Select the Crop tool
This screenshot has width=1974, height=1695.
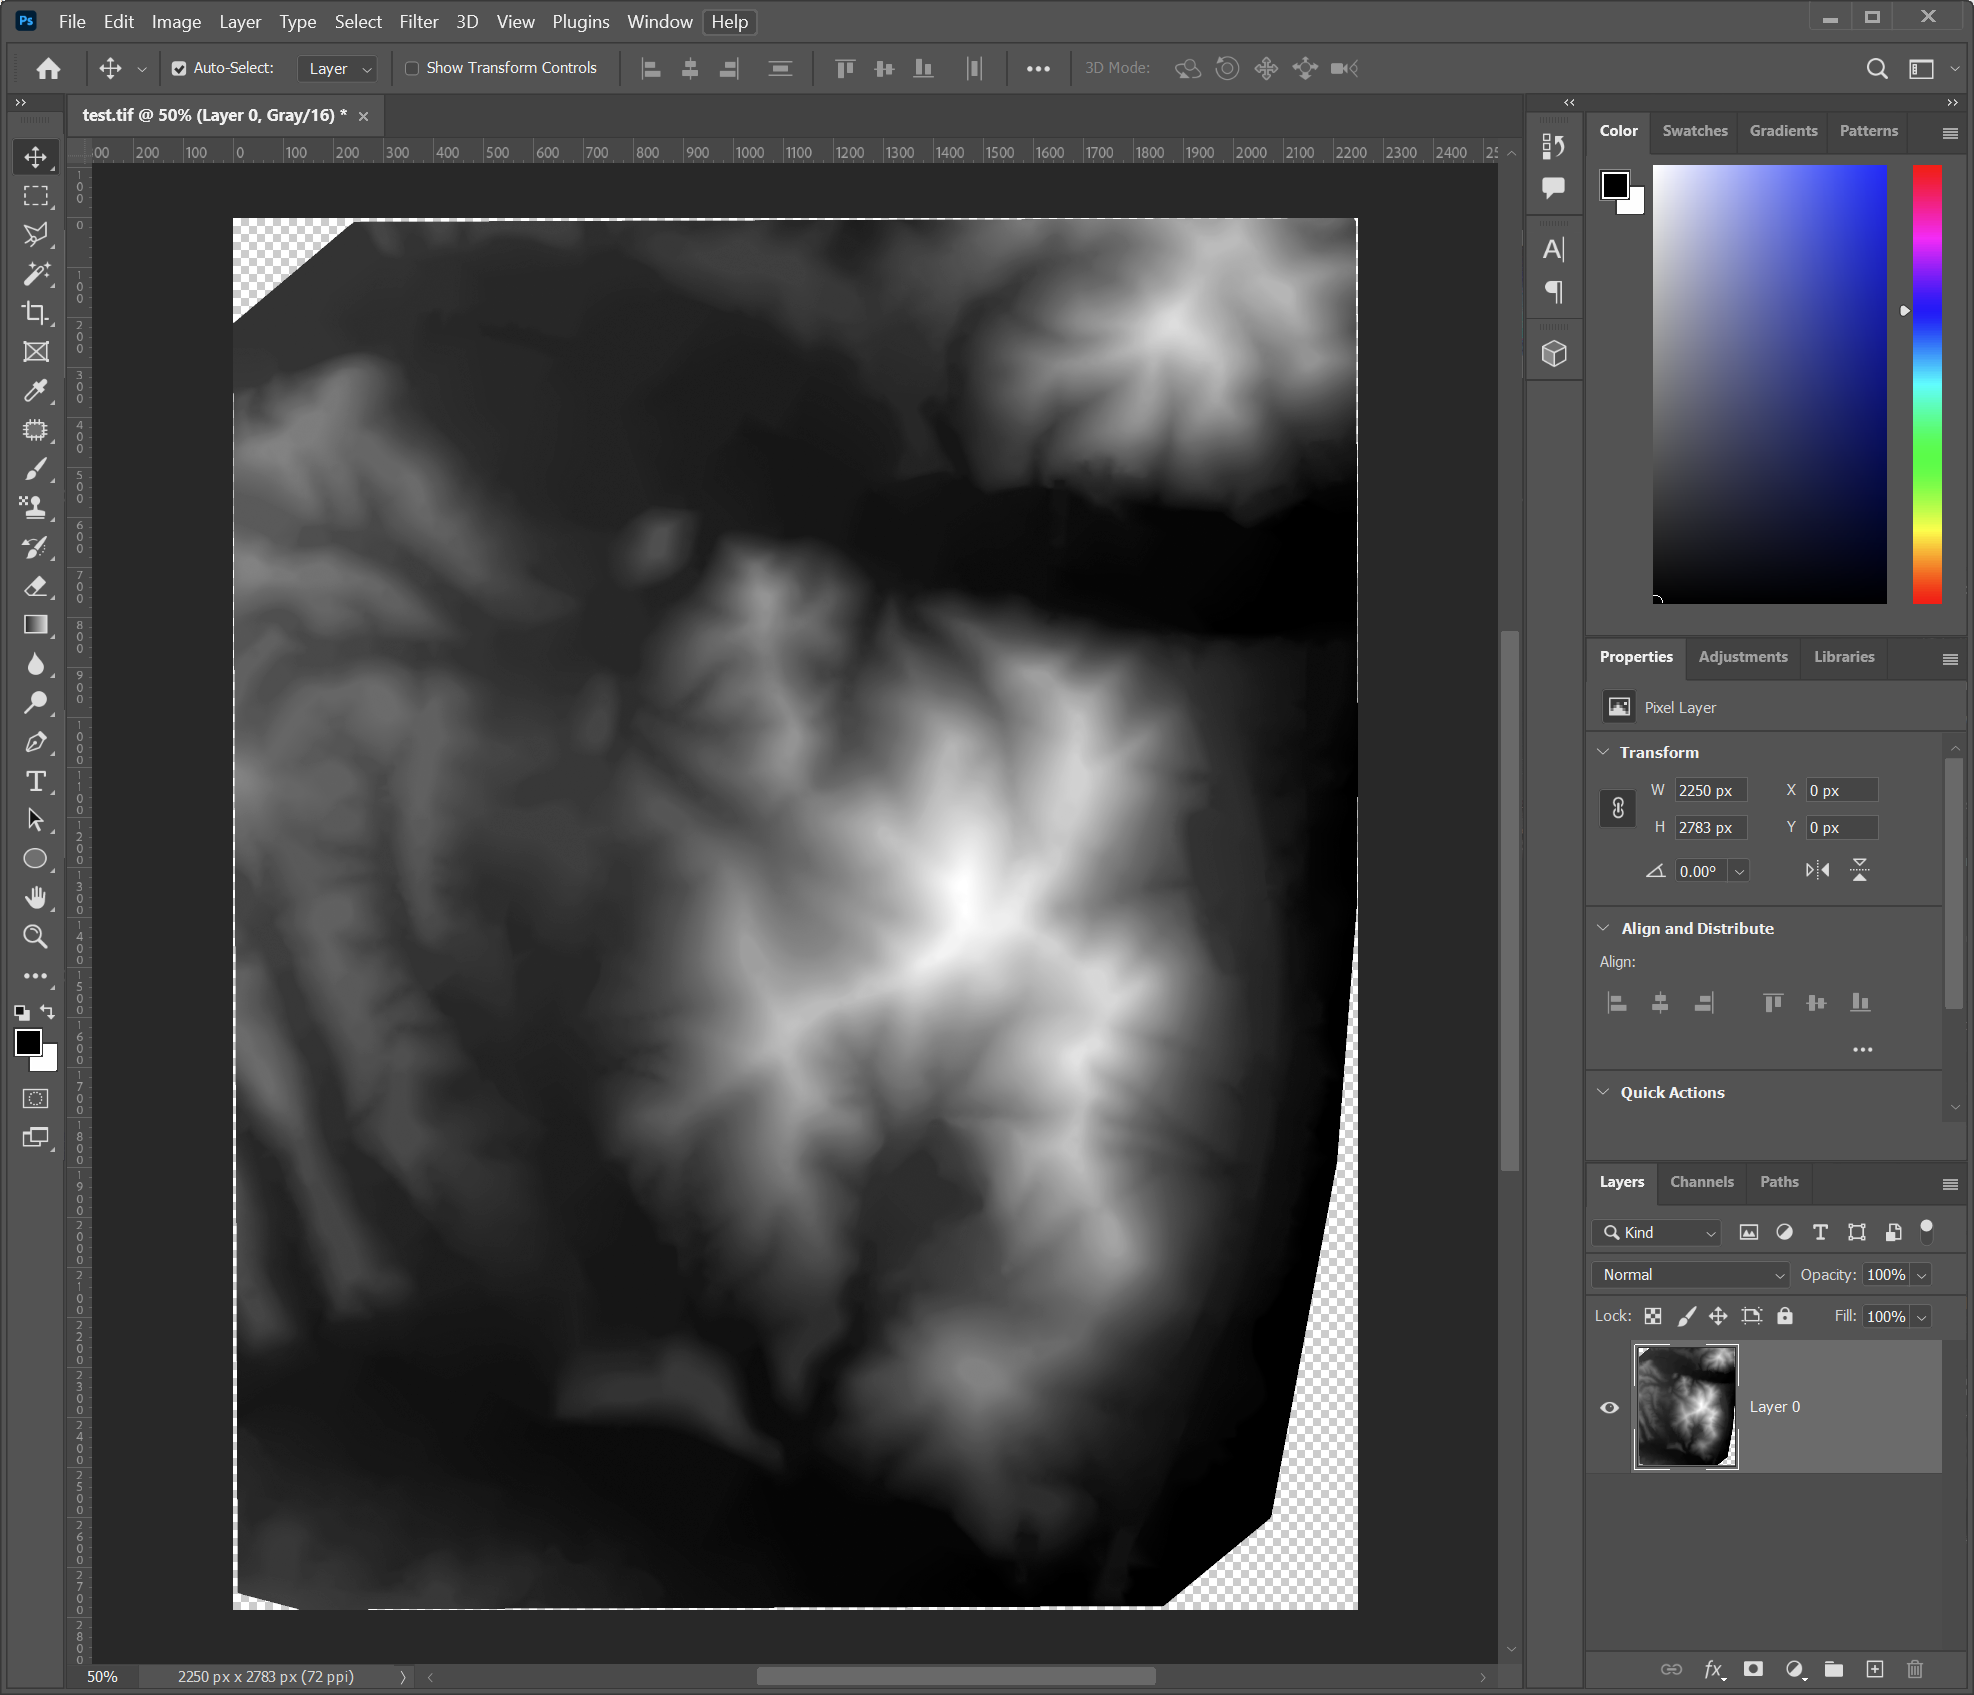coord(35,313)
